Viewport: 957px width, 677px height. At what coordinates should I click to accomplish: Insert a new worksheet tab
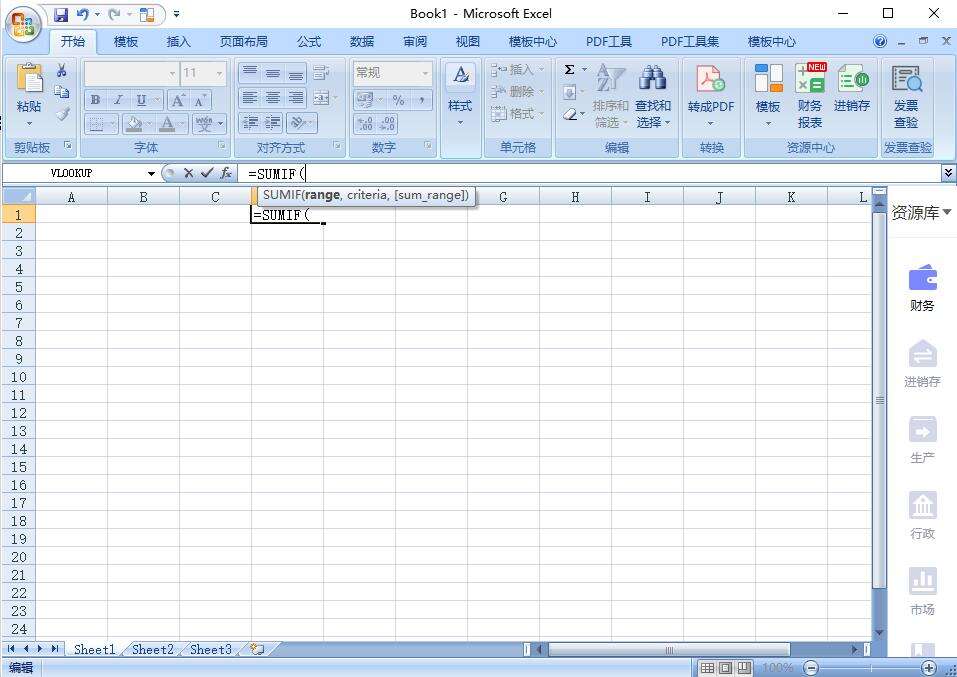click(258, 649)
